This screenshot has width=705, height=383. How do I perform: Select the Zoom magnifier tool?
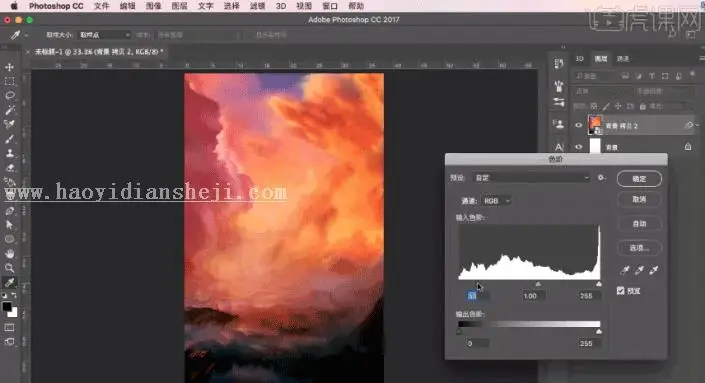tap(9, 268)
